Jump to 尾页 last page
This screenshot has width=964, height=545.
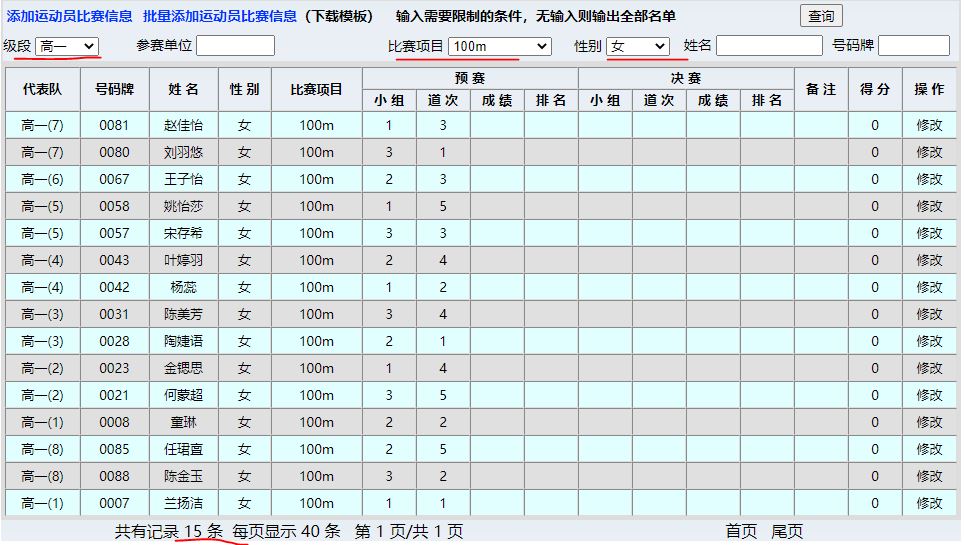tap(787, 532)
